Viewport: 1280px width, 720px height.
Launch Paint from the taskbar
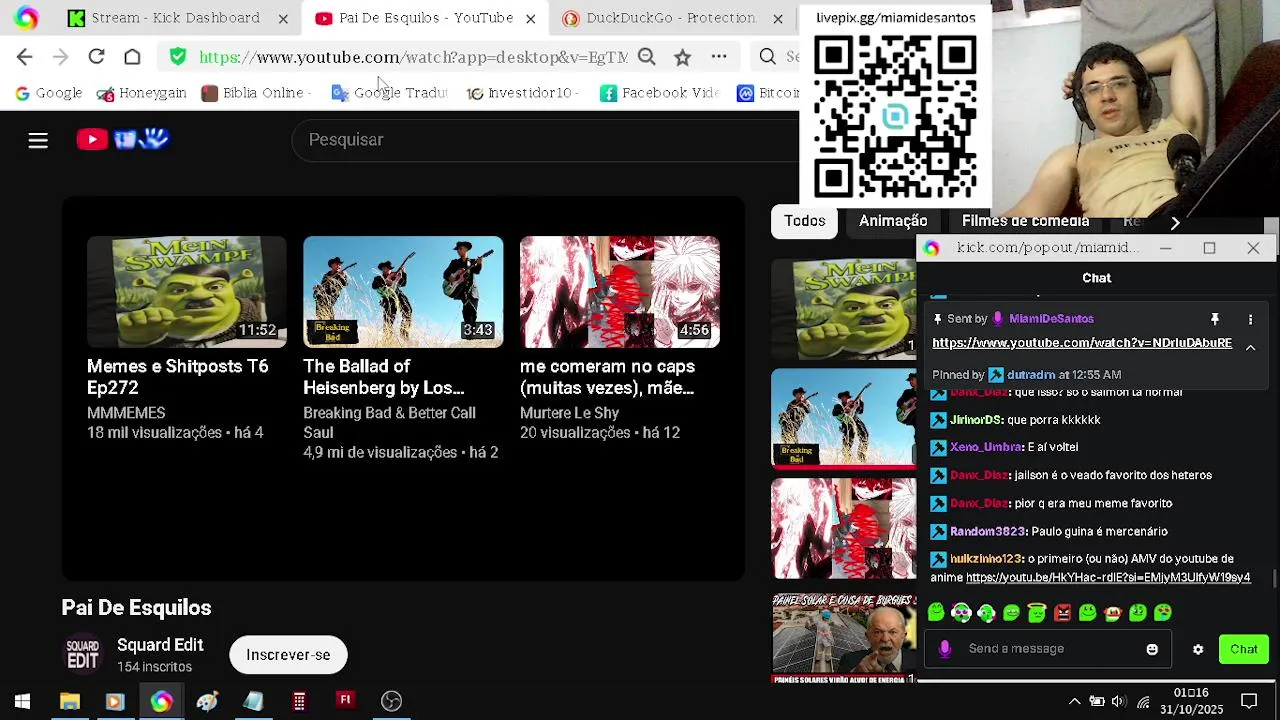(207, 701)
